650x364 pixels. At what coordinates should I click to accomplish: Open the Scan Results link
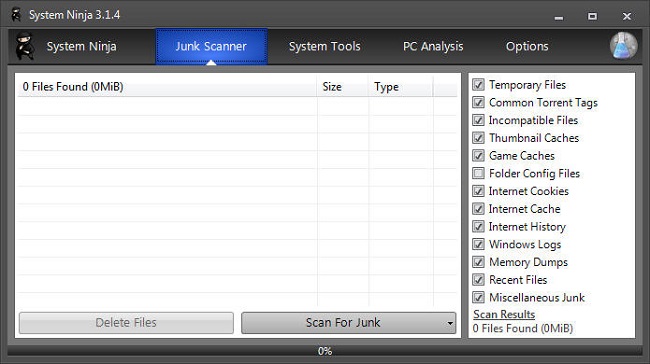[x=504, y=314]
